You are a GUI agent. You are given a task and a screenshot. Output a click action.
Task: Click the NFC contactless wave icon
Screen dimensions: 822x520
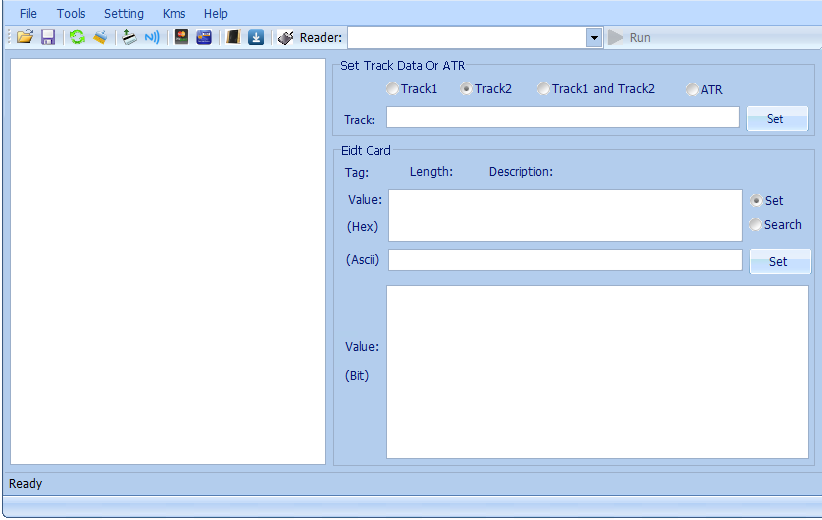pos(152,37)
